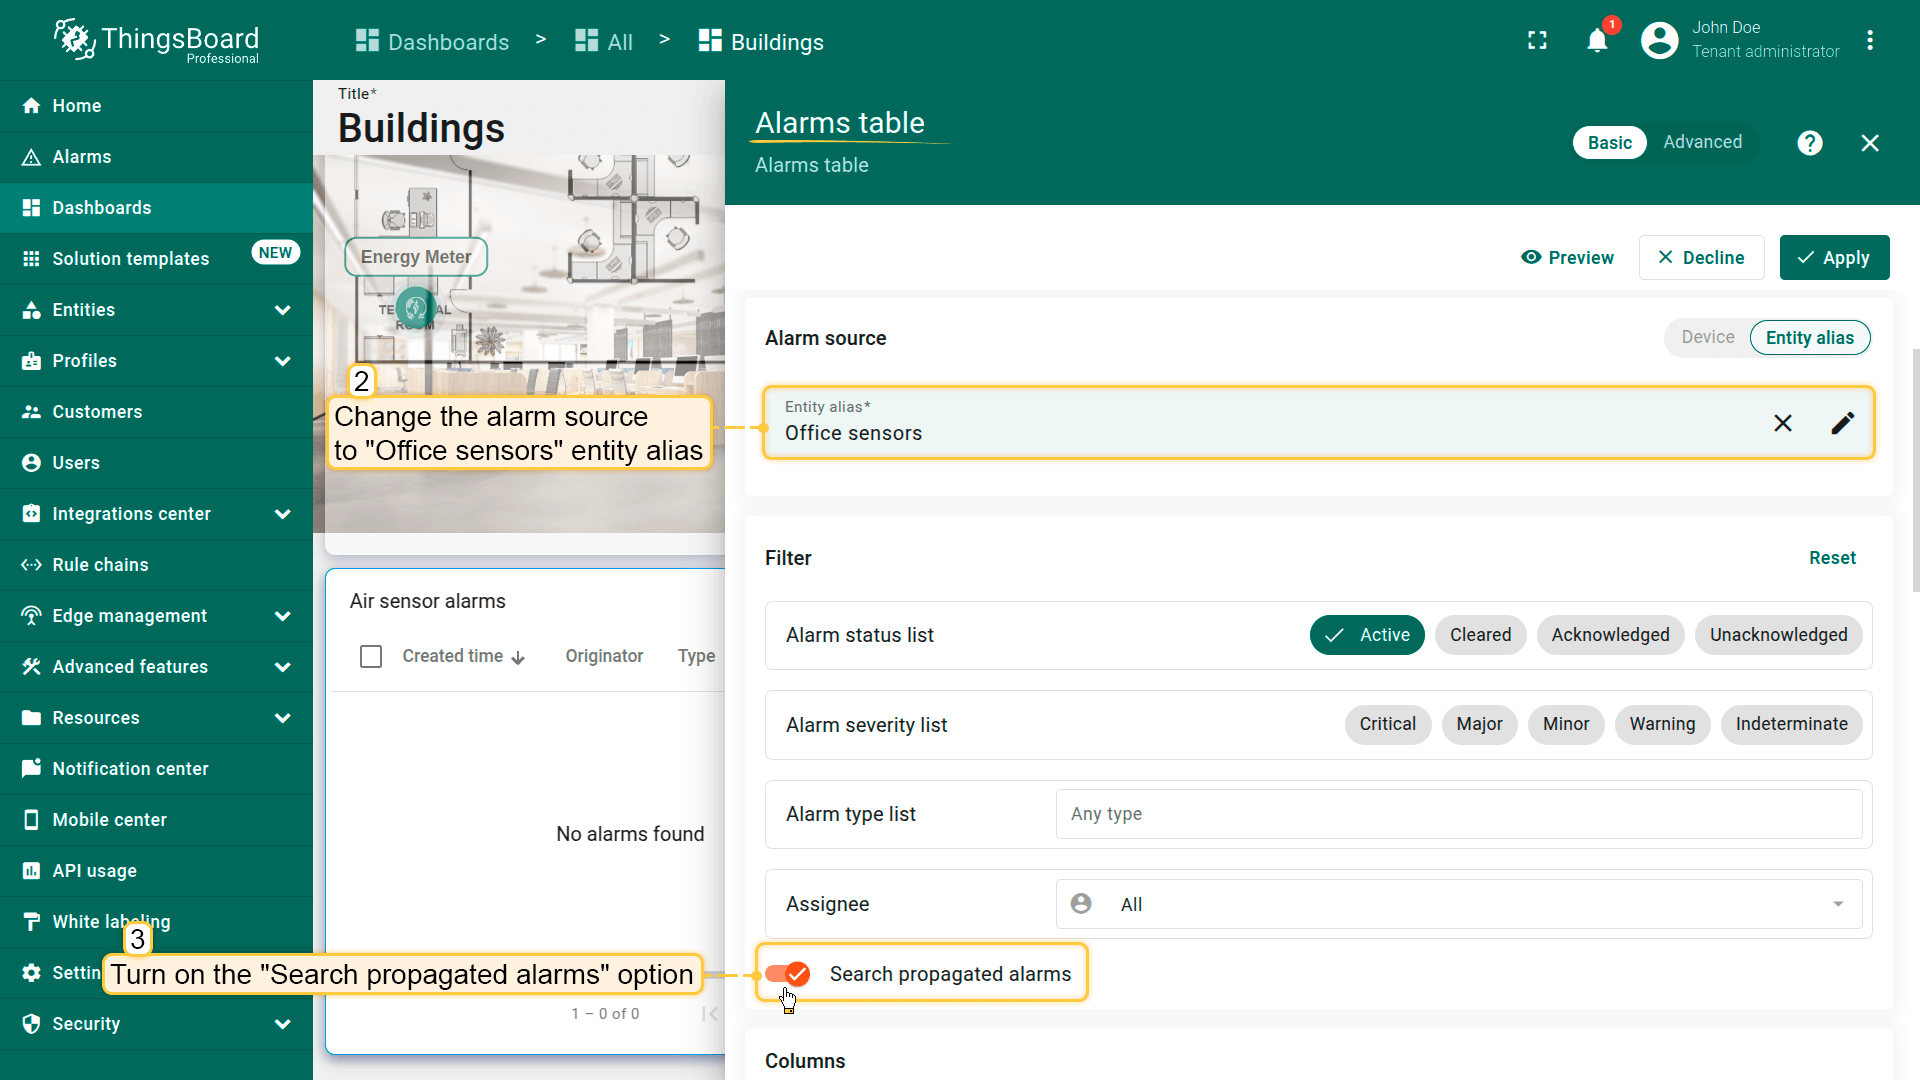
Task: Open the John Doe account avatar
Action: tap(1659, 41)
